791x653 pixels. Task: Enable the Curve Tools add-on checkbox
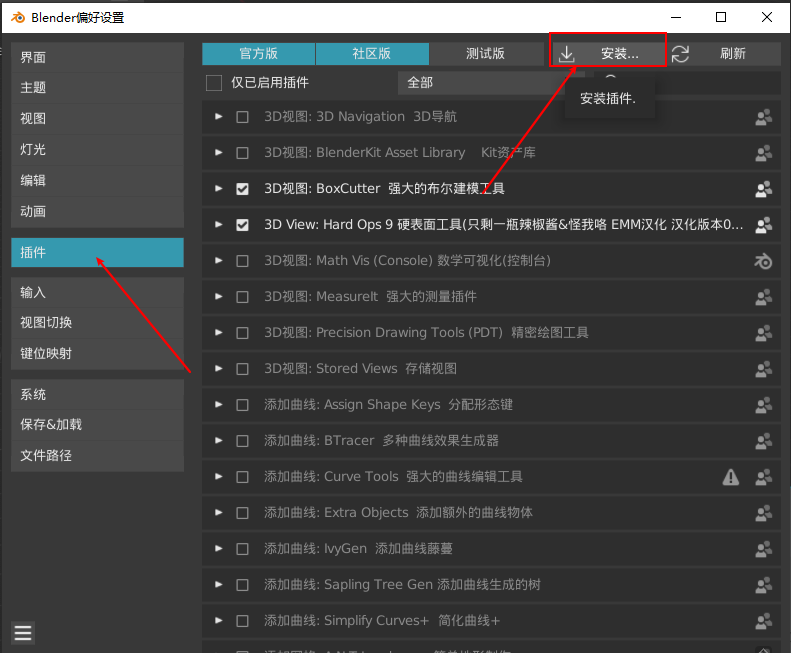tap(242, 477)
